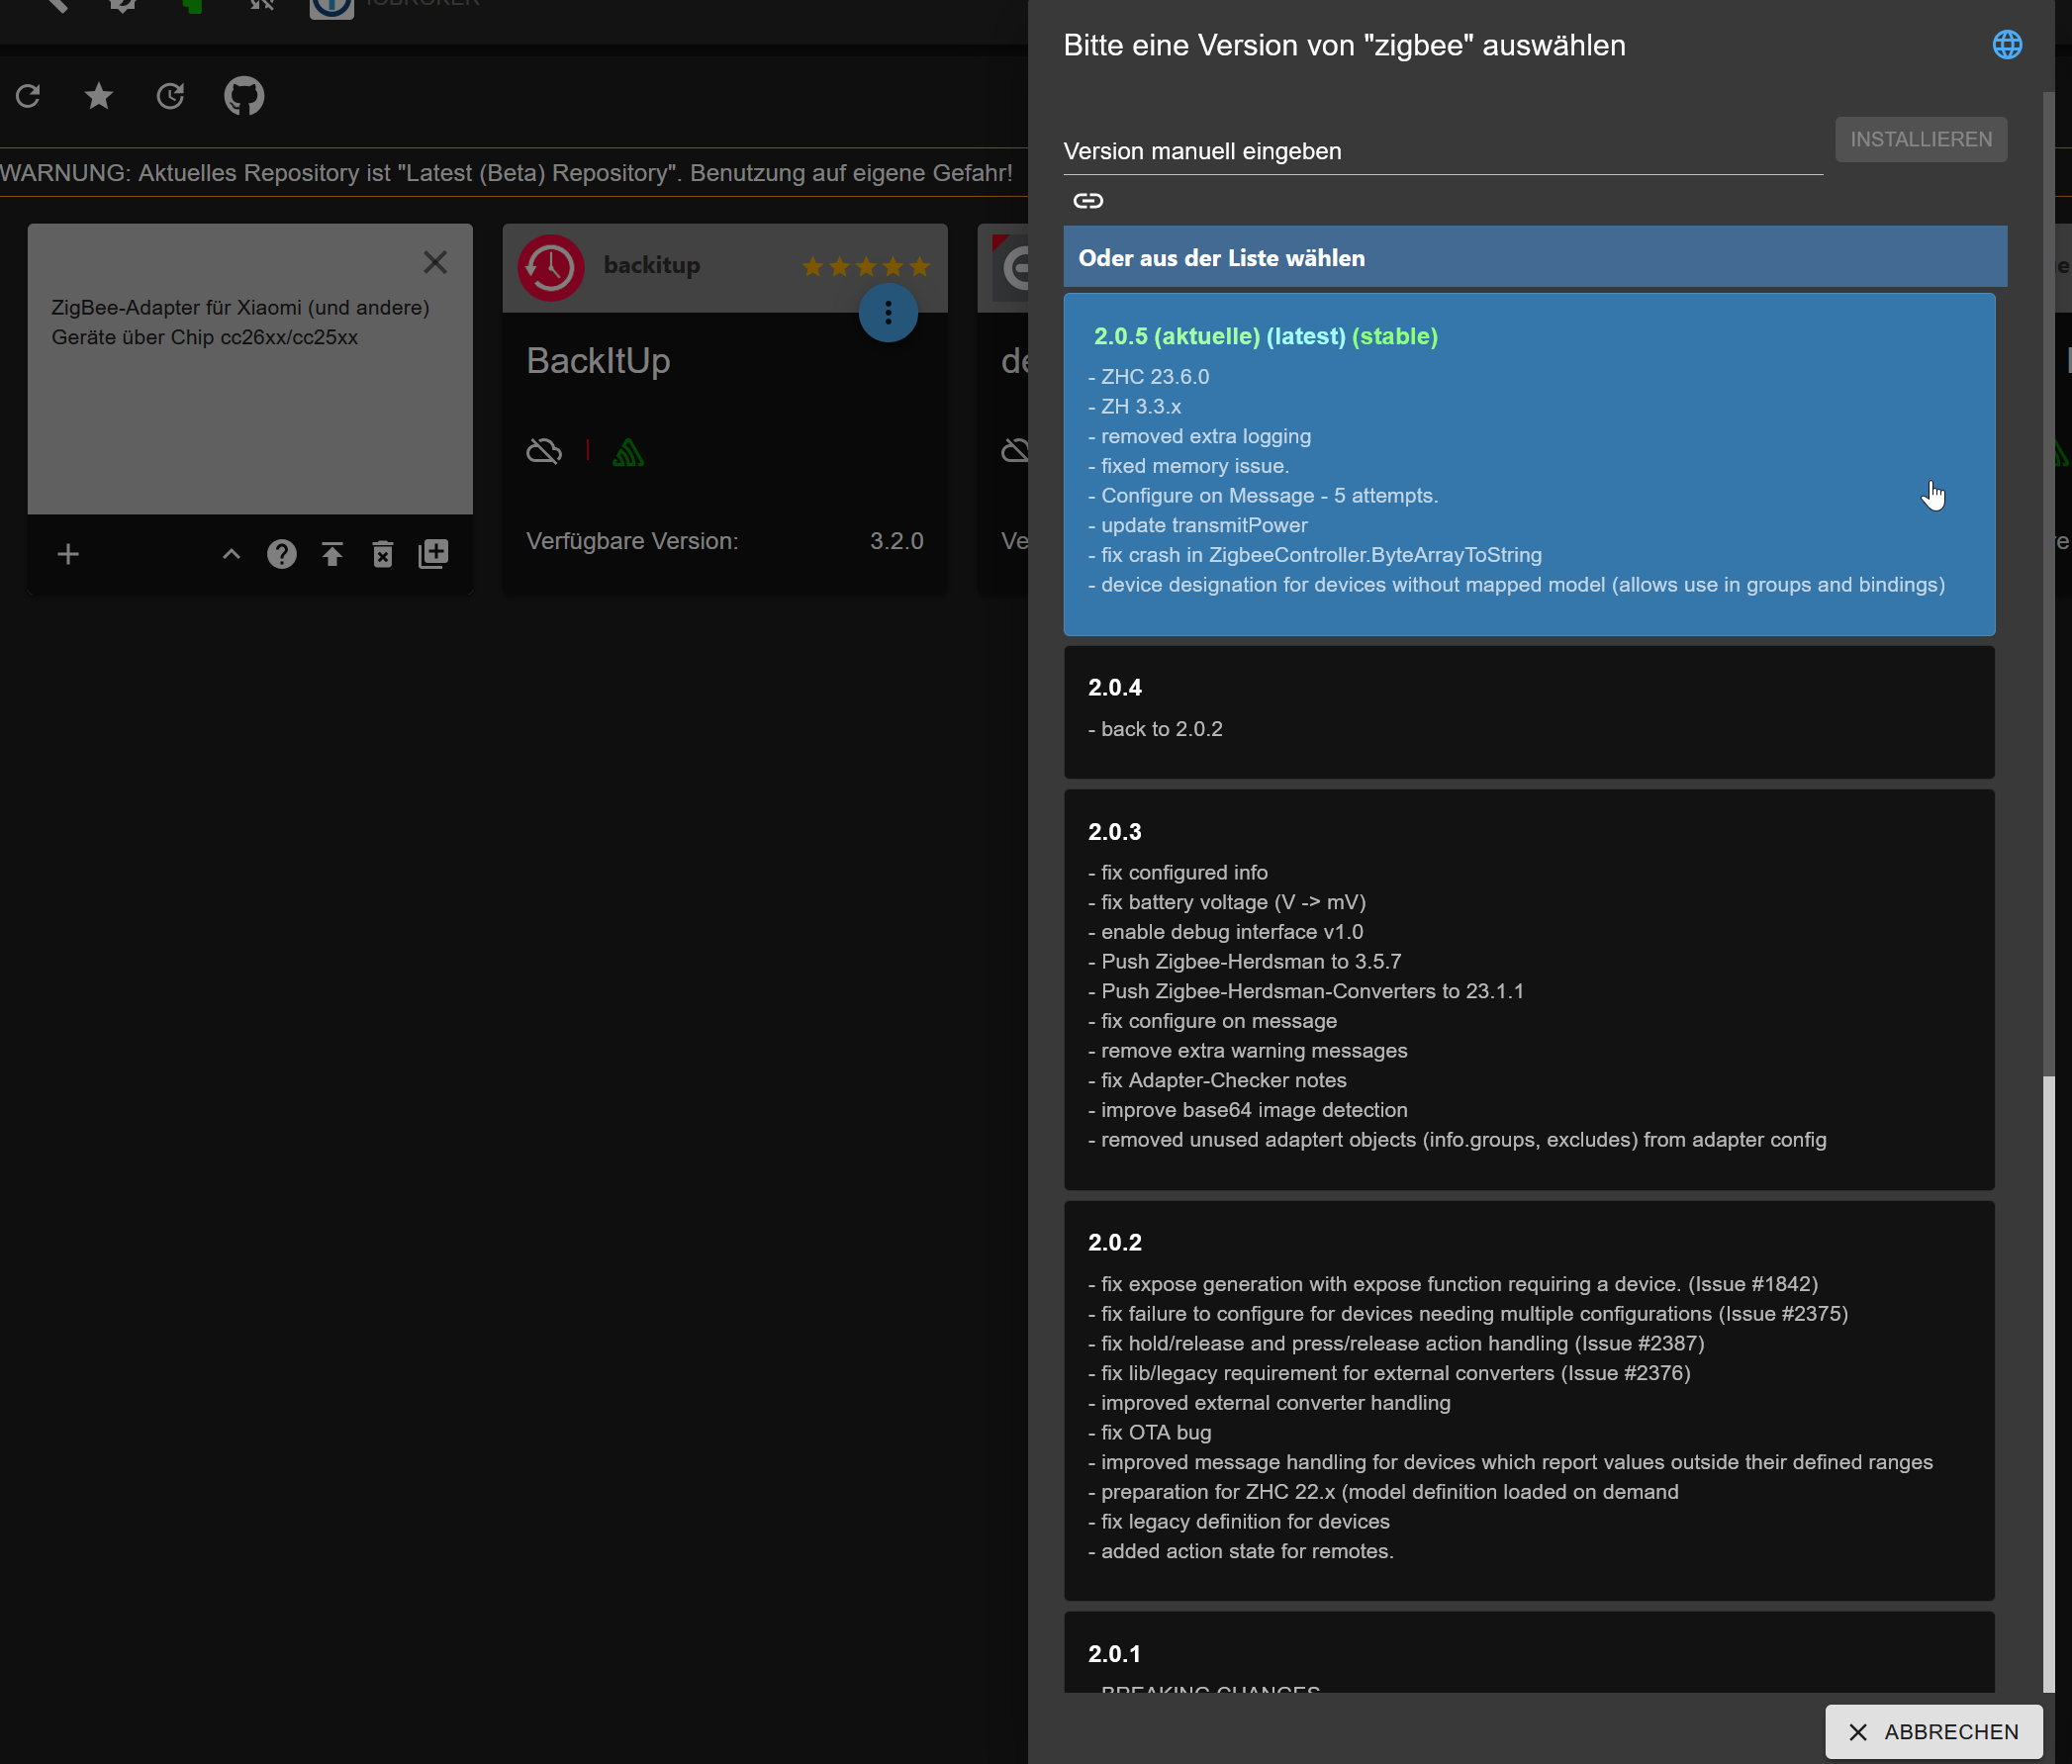2072x1764 pixels.
Task: Click the install specific version icon
Action: coord(433,554)
